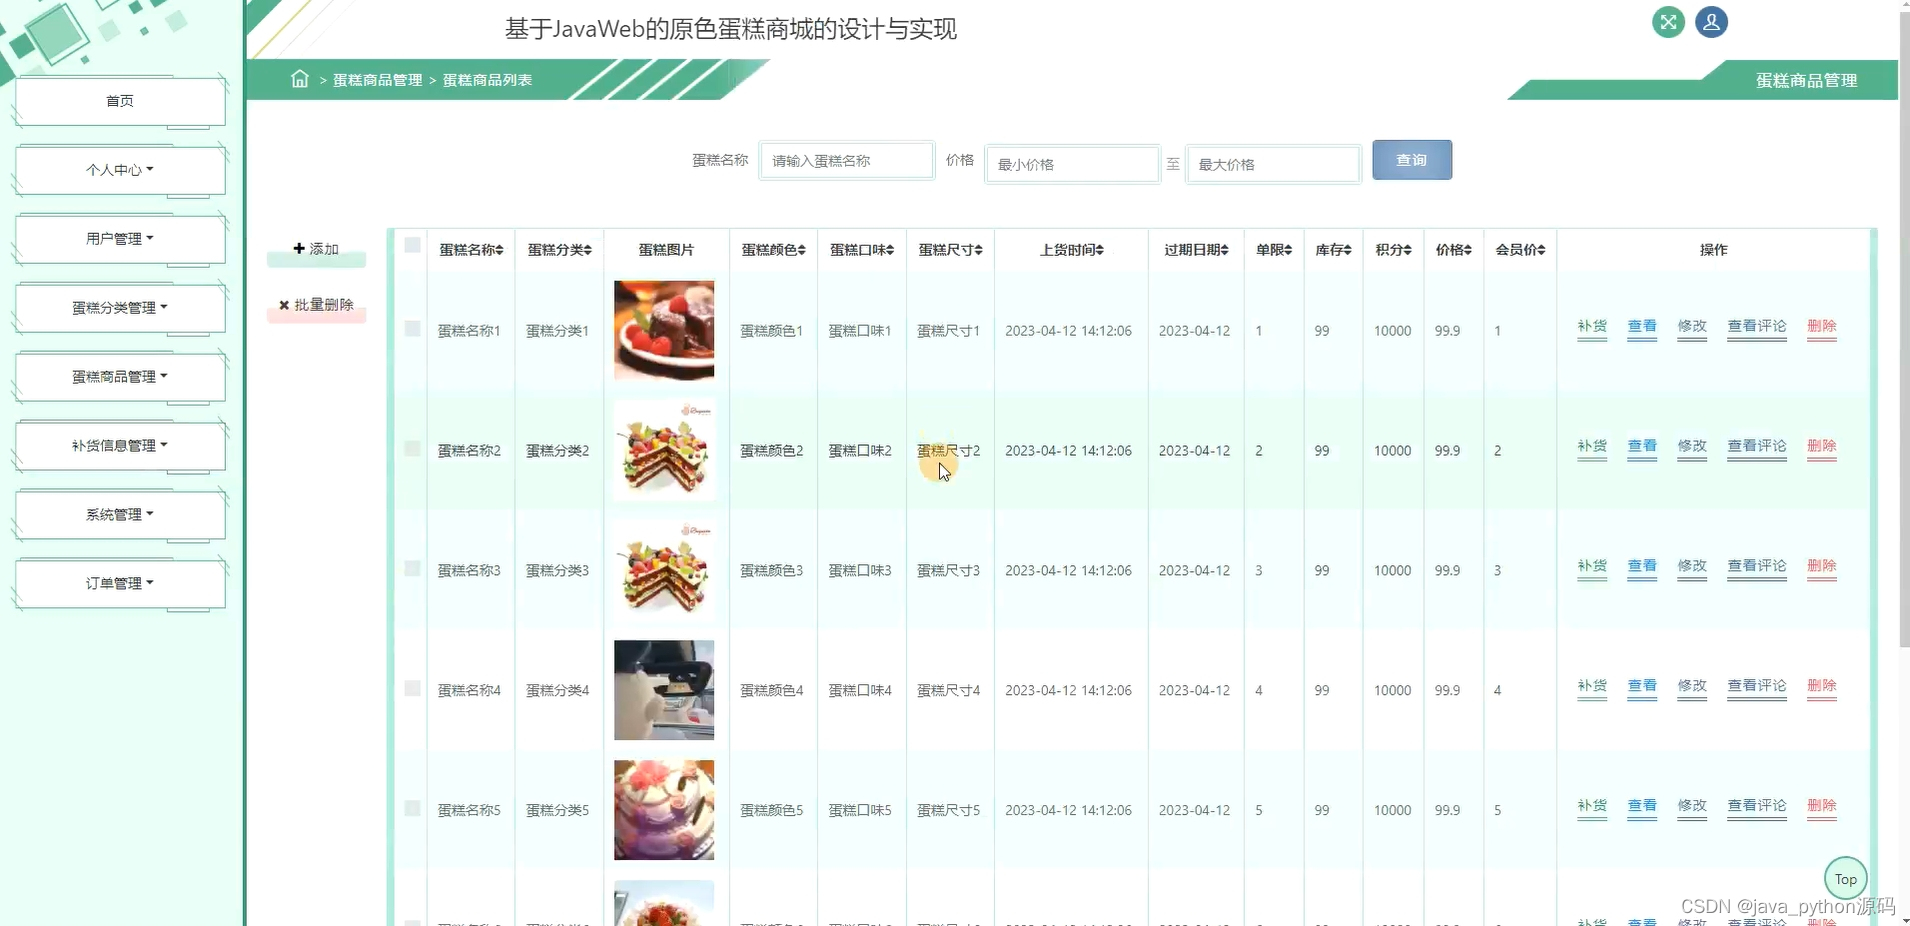The image size is (1910, 926).
Task: Sort table by 积分 column
Action: [1393, 250]
